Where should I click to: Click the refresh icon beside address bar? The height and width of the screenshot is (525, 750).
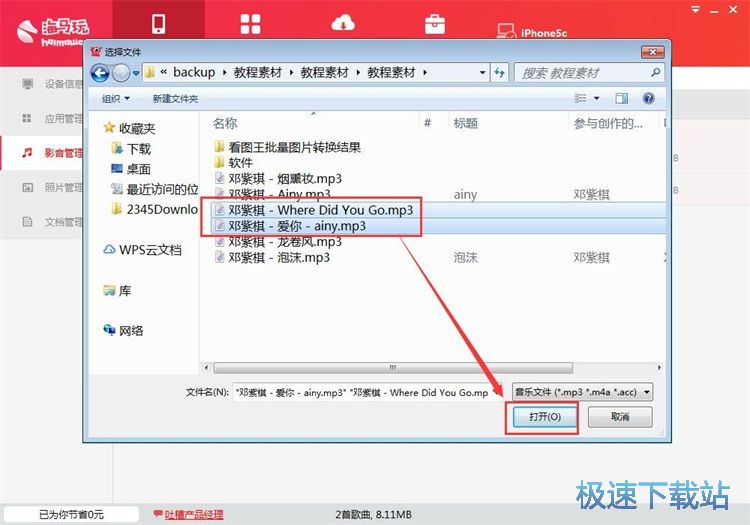point(499,73)
